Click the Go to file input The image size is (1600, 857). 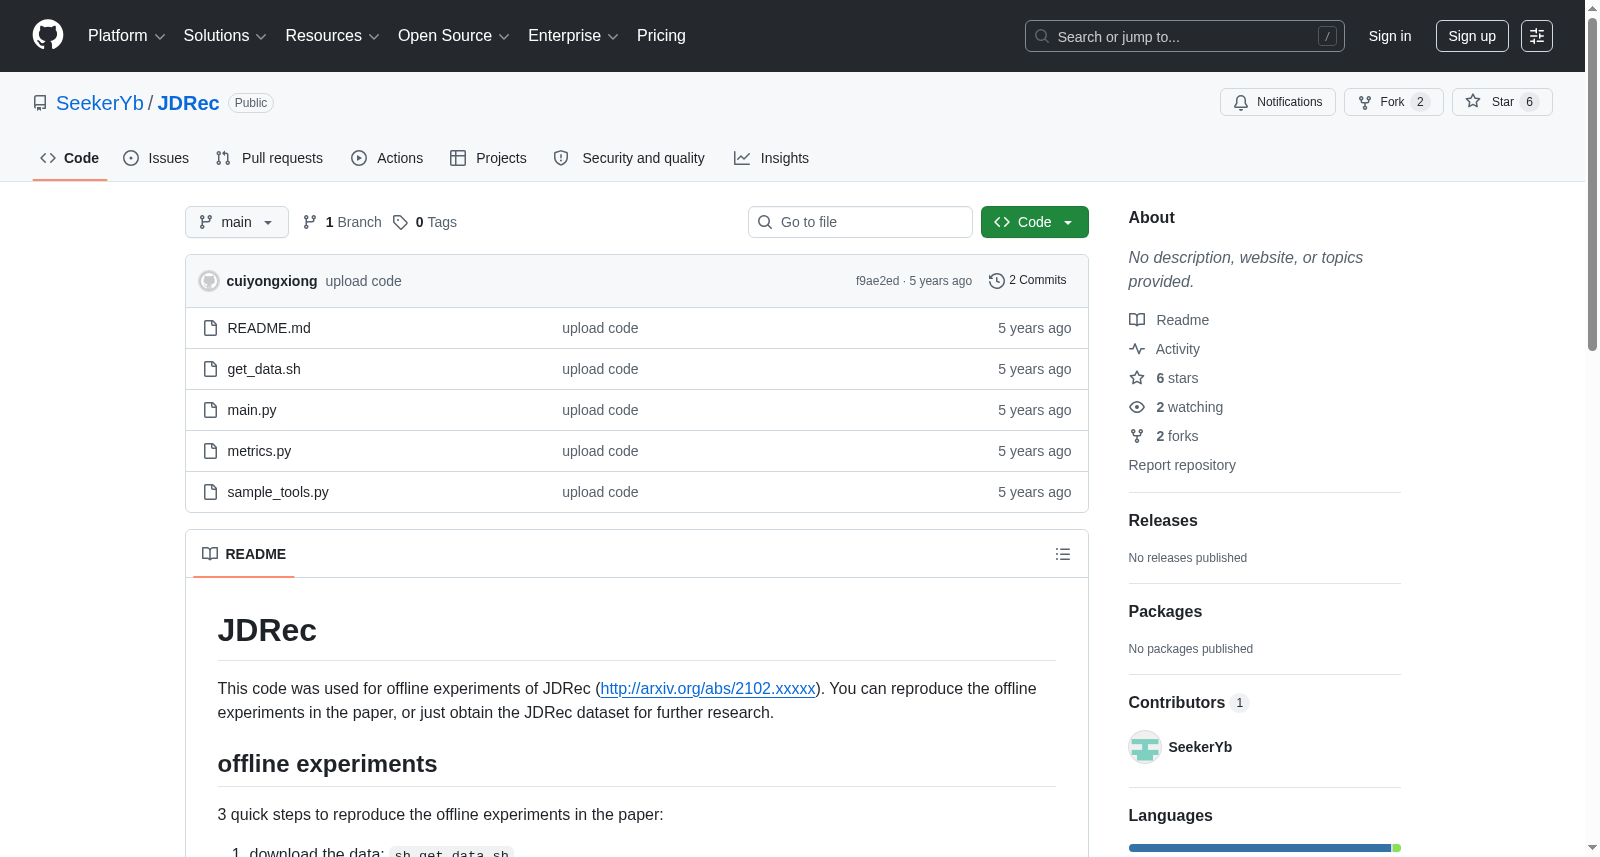point(860,222)
